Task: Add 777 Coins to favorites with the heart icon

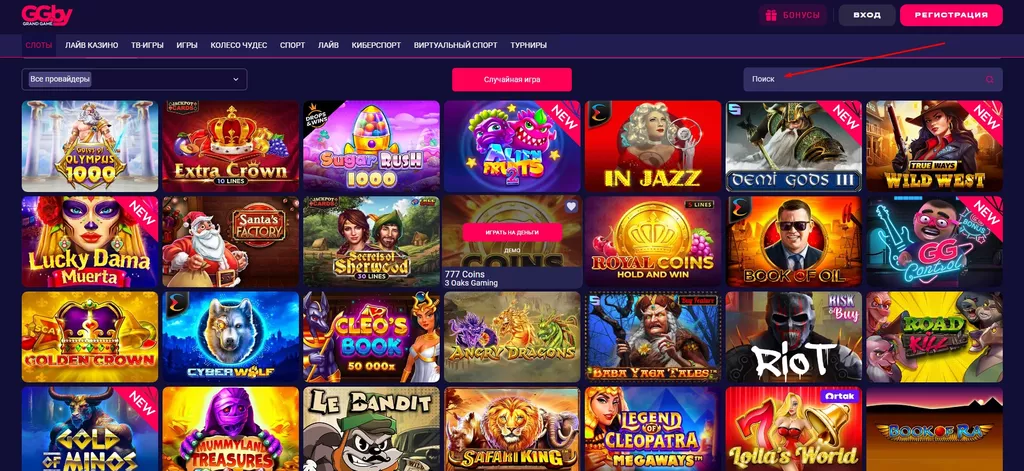Action: (x=571, y=206)
